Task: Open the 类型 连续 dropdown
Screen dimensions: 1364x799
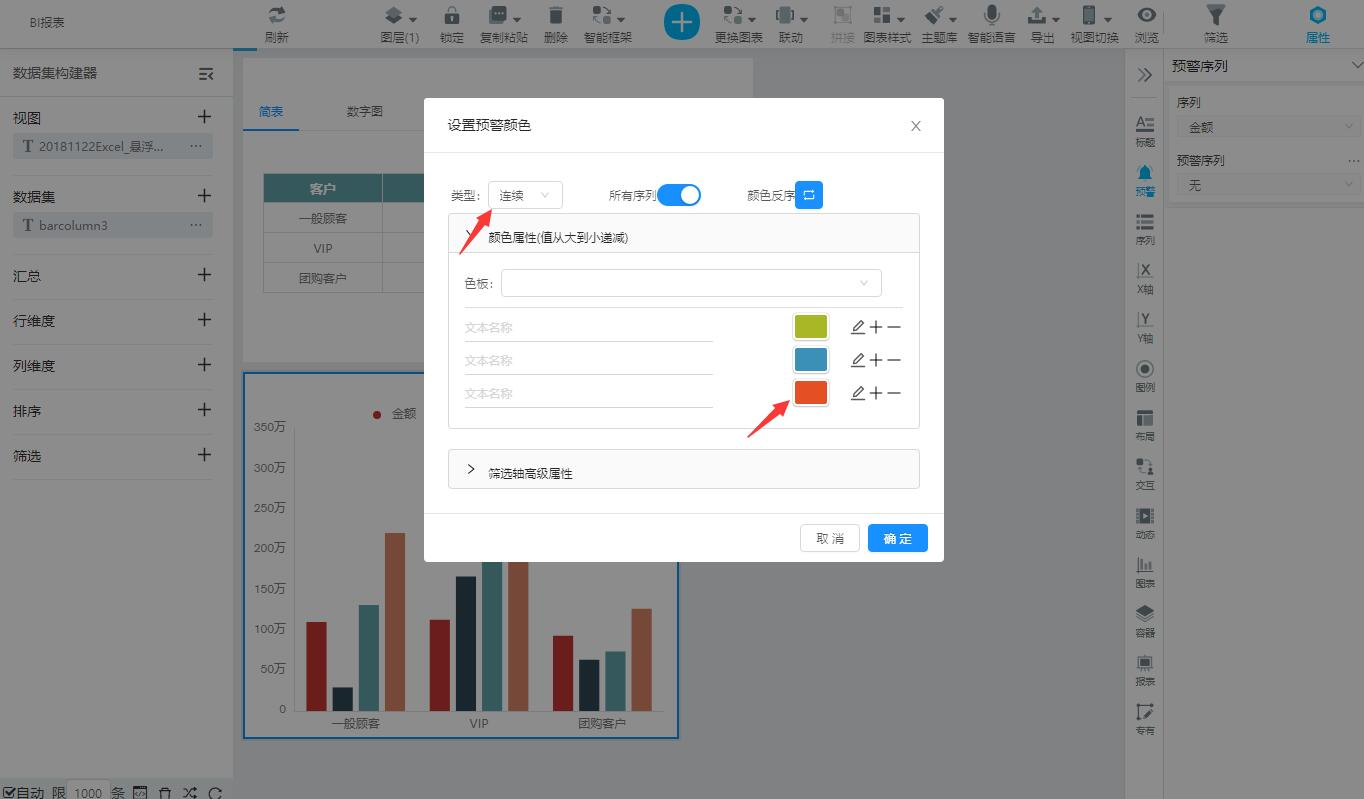Action: [526, 195]
